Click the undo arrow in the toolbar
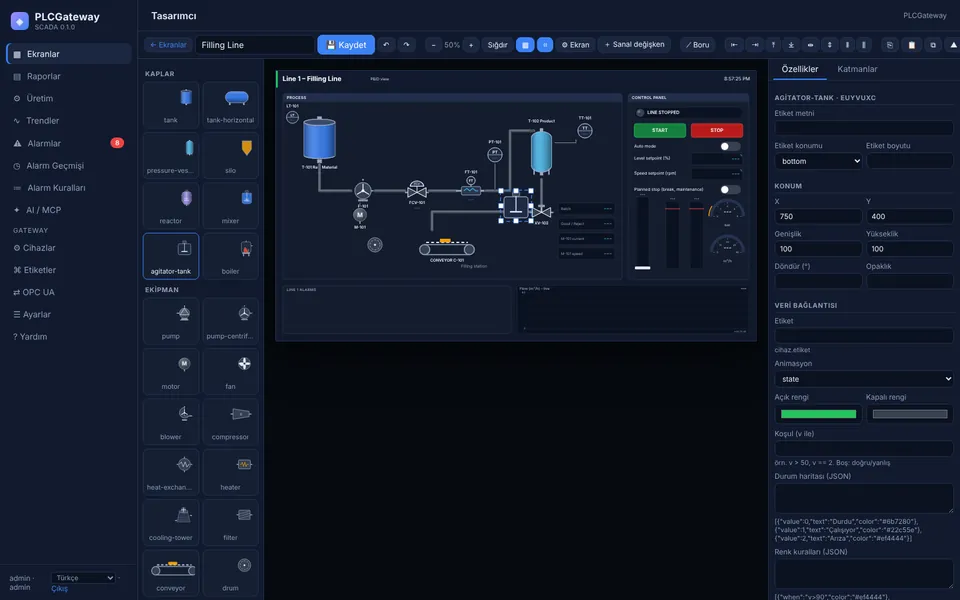 386,45
